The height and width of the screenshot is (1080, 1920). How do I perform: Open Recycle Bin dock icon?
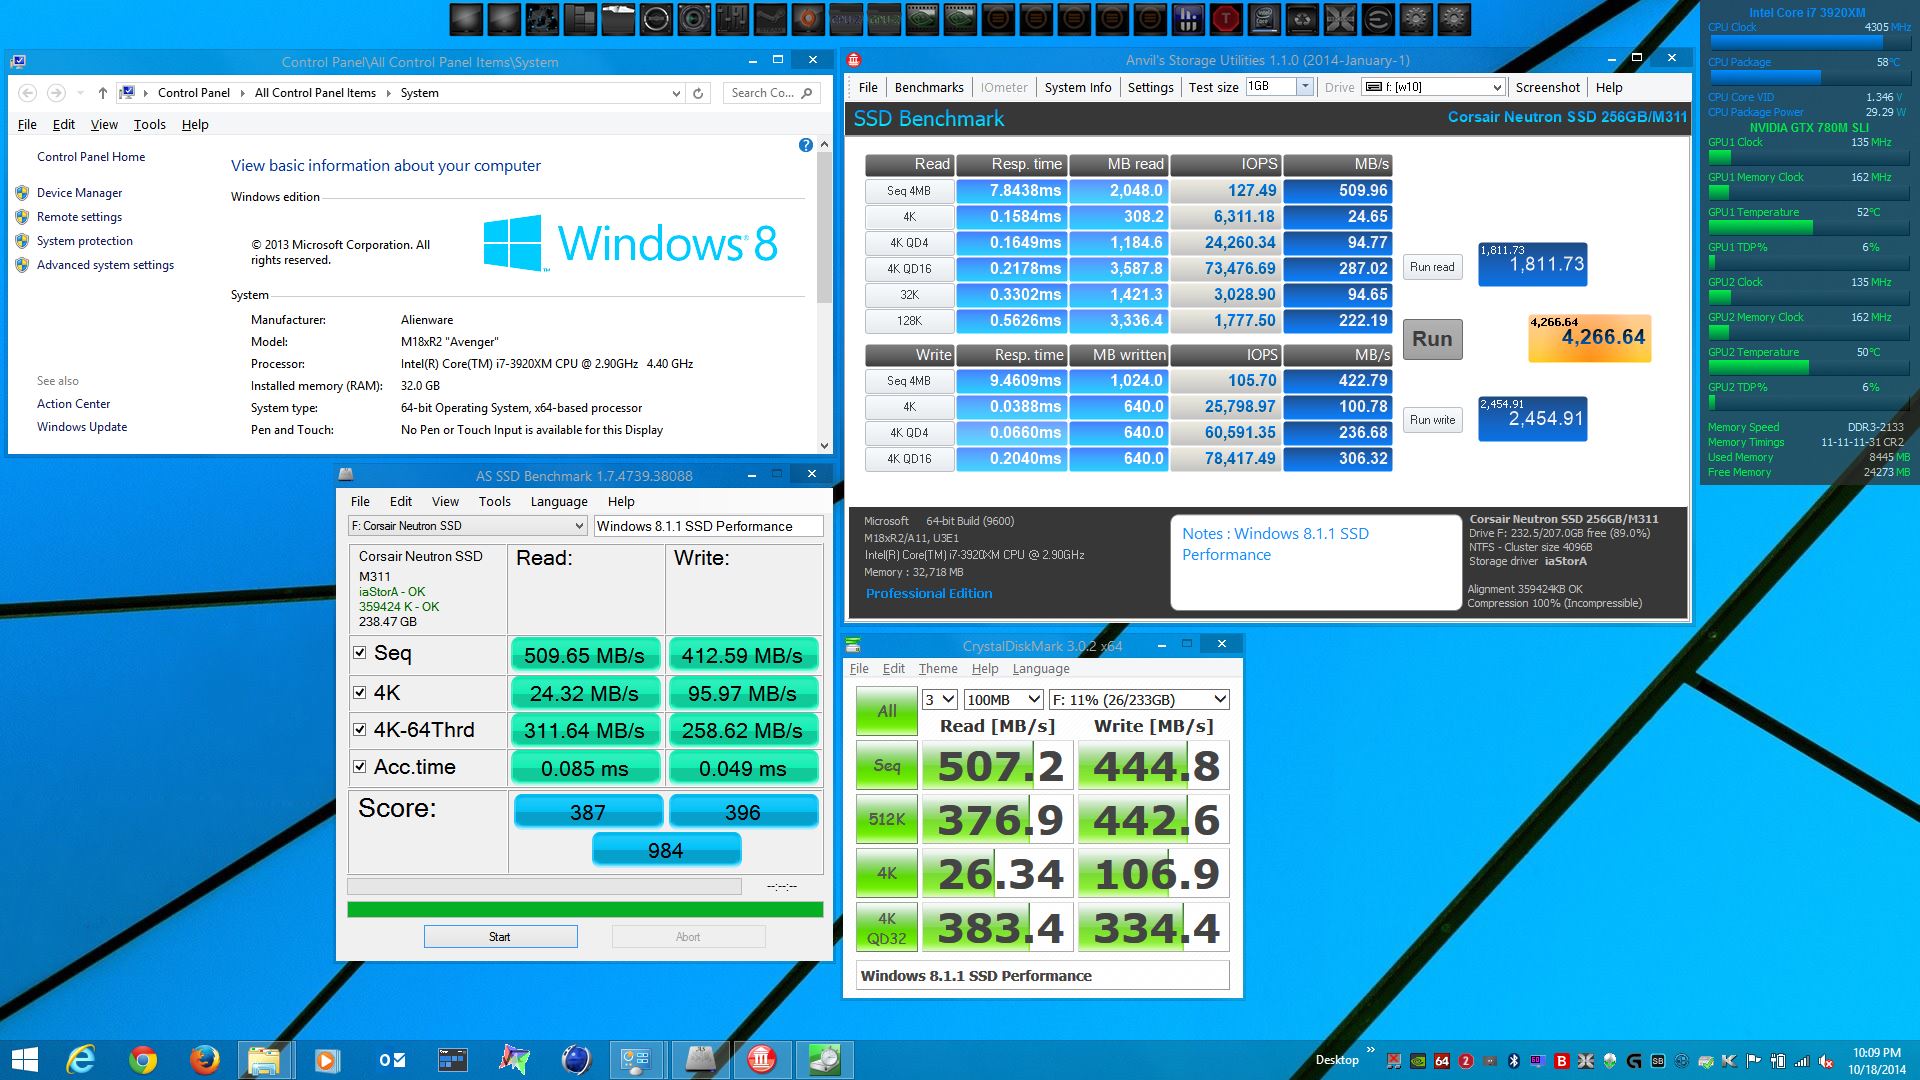coord(1302,19)
